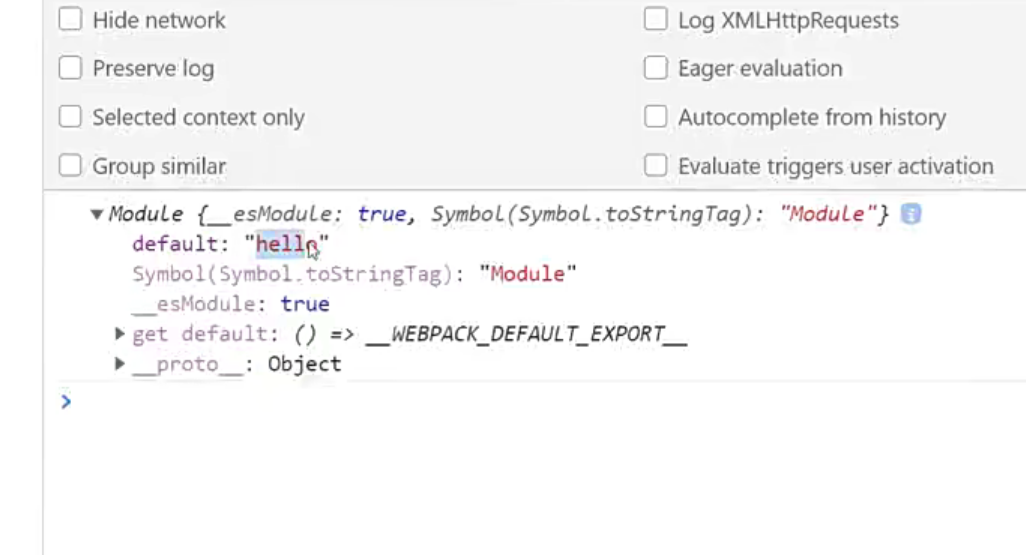Toggle Evaluate triggers user activation checkbox

[656, 166]
